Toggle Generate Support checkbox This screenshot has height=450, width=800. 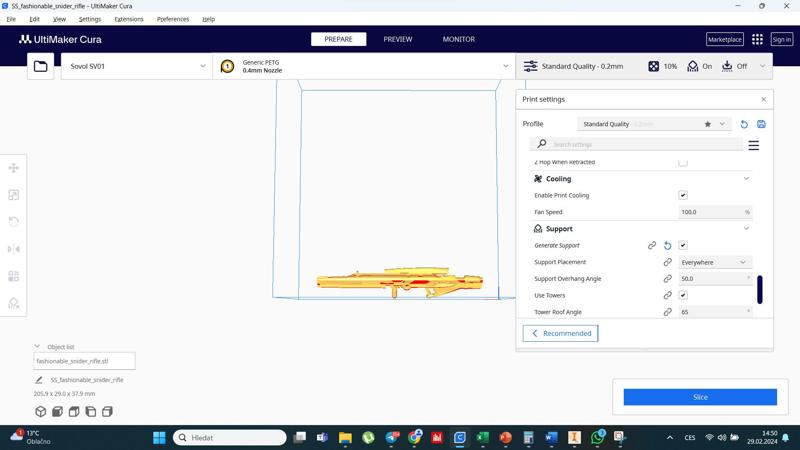coord(683,245)
